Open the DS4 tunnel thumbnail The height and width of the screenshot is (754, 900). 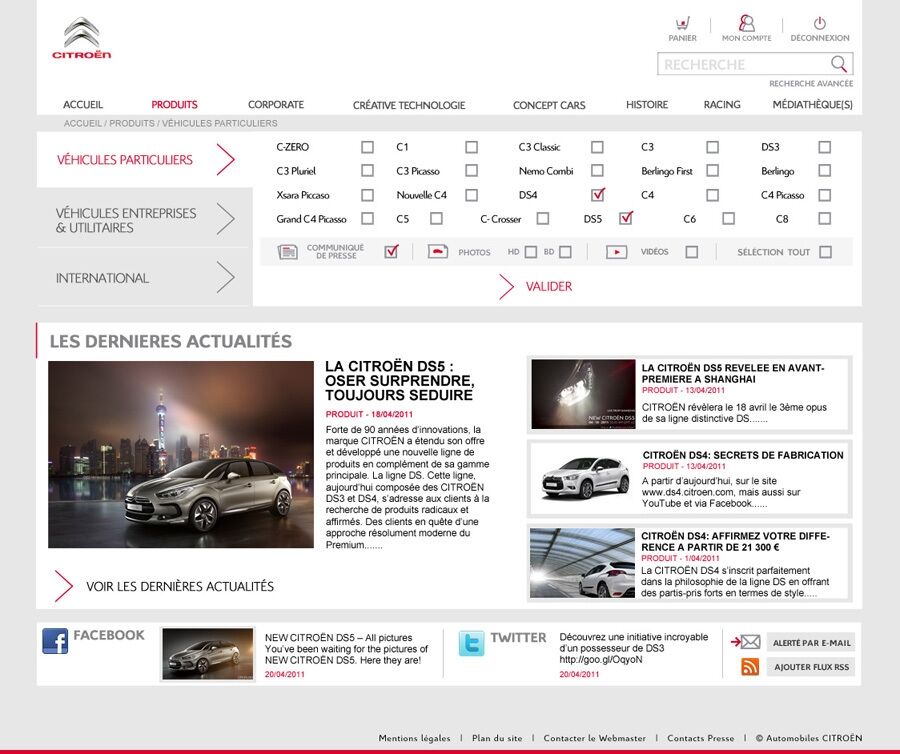(x=582, y=563)
